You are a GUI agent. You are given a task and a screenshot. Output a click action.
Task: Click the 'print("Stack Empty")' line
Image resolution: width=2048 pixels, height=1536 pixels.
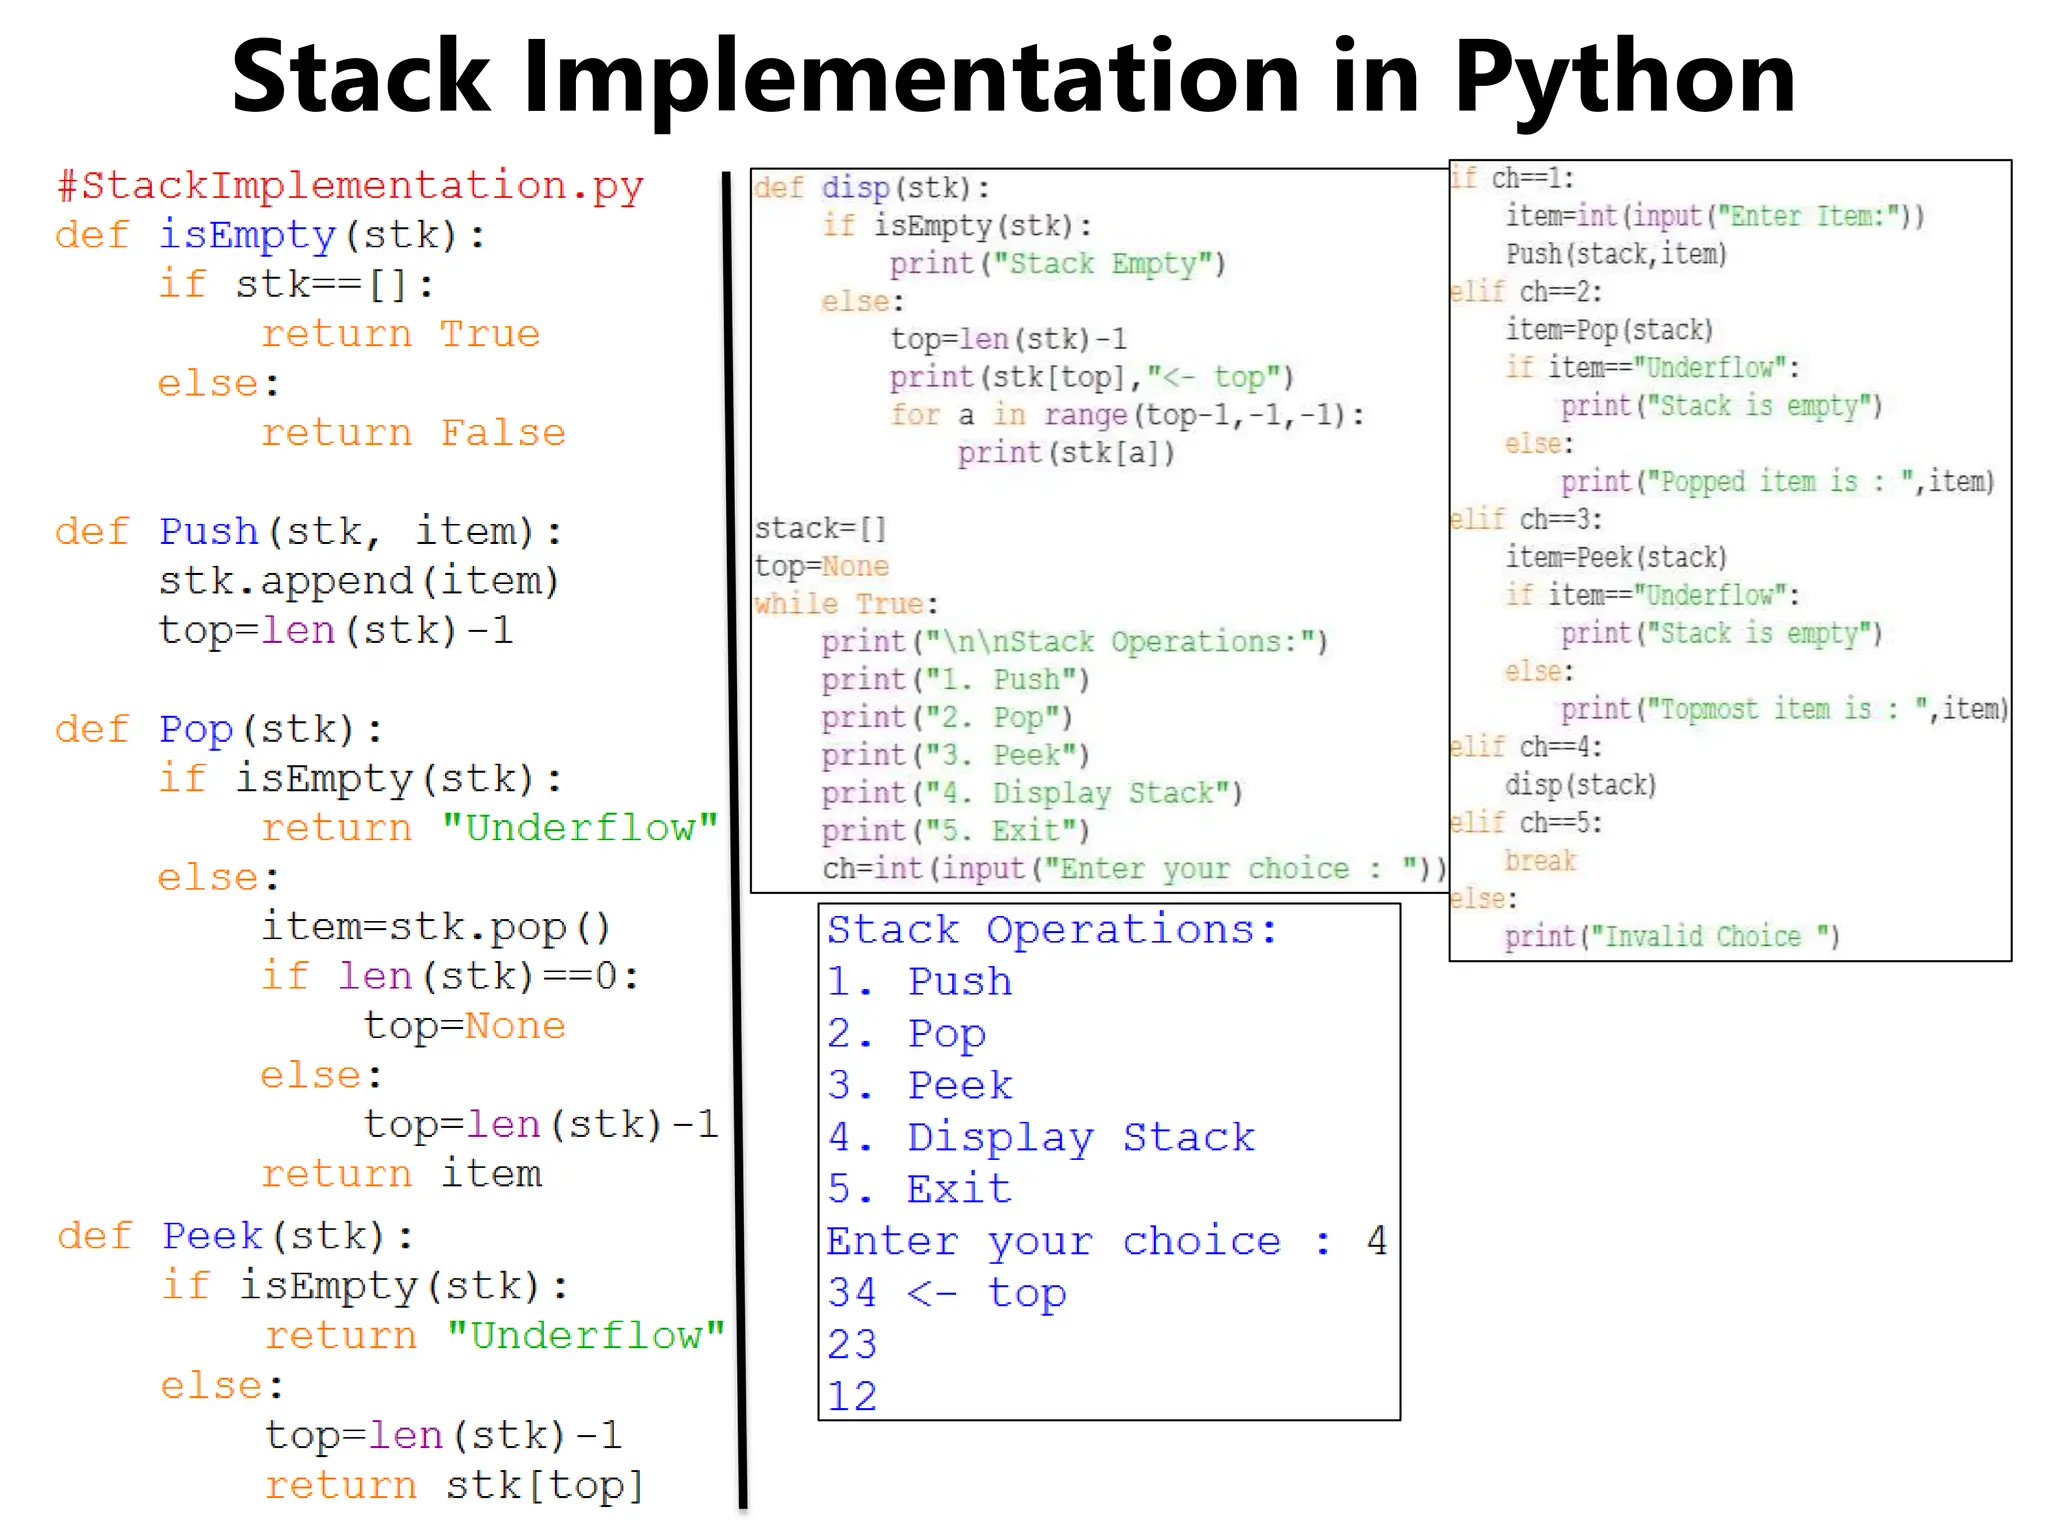(1057, 264)
